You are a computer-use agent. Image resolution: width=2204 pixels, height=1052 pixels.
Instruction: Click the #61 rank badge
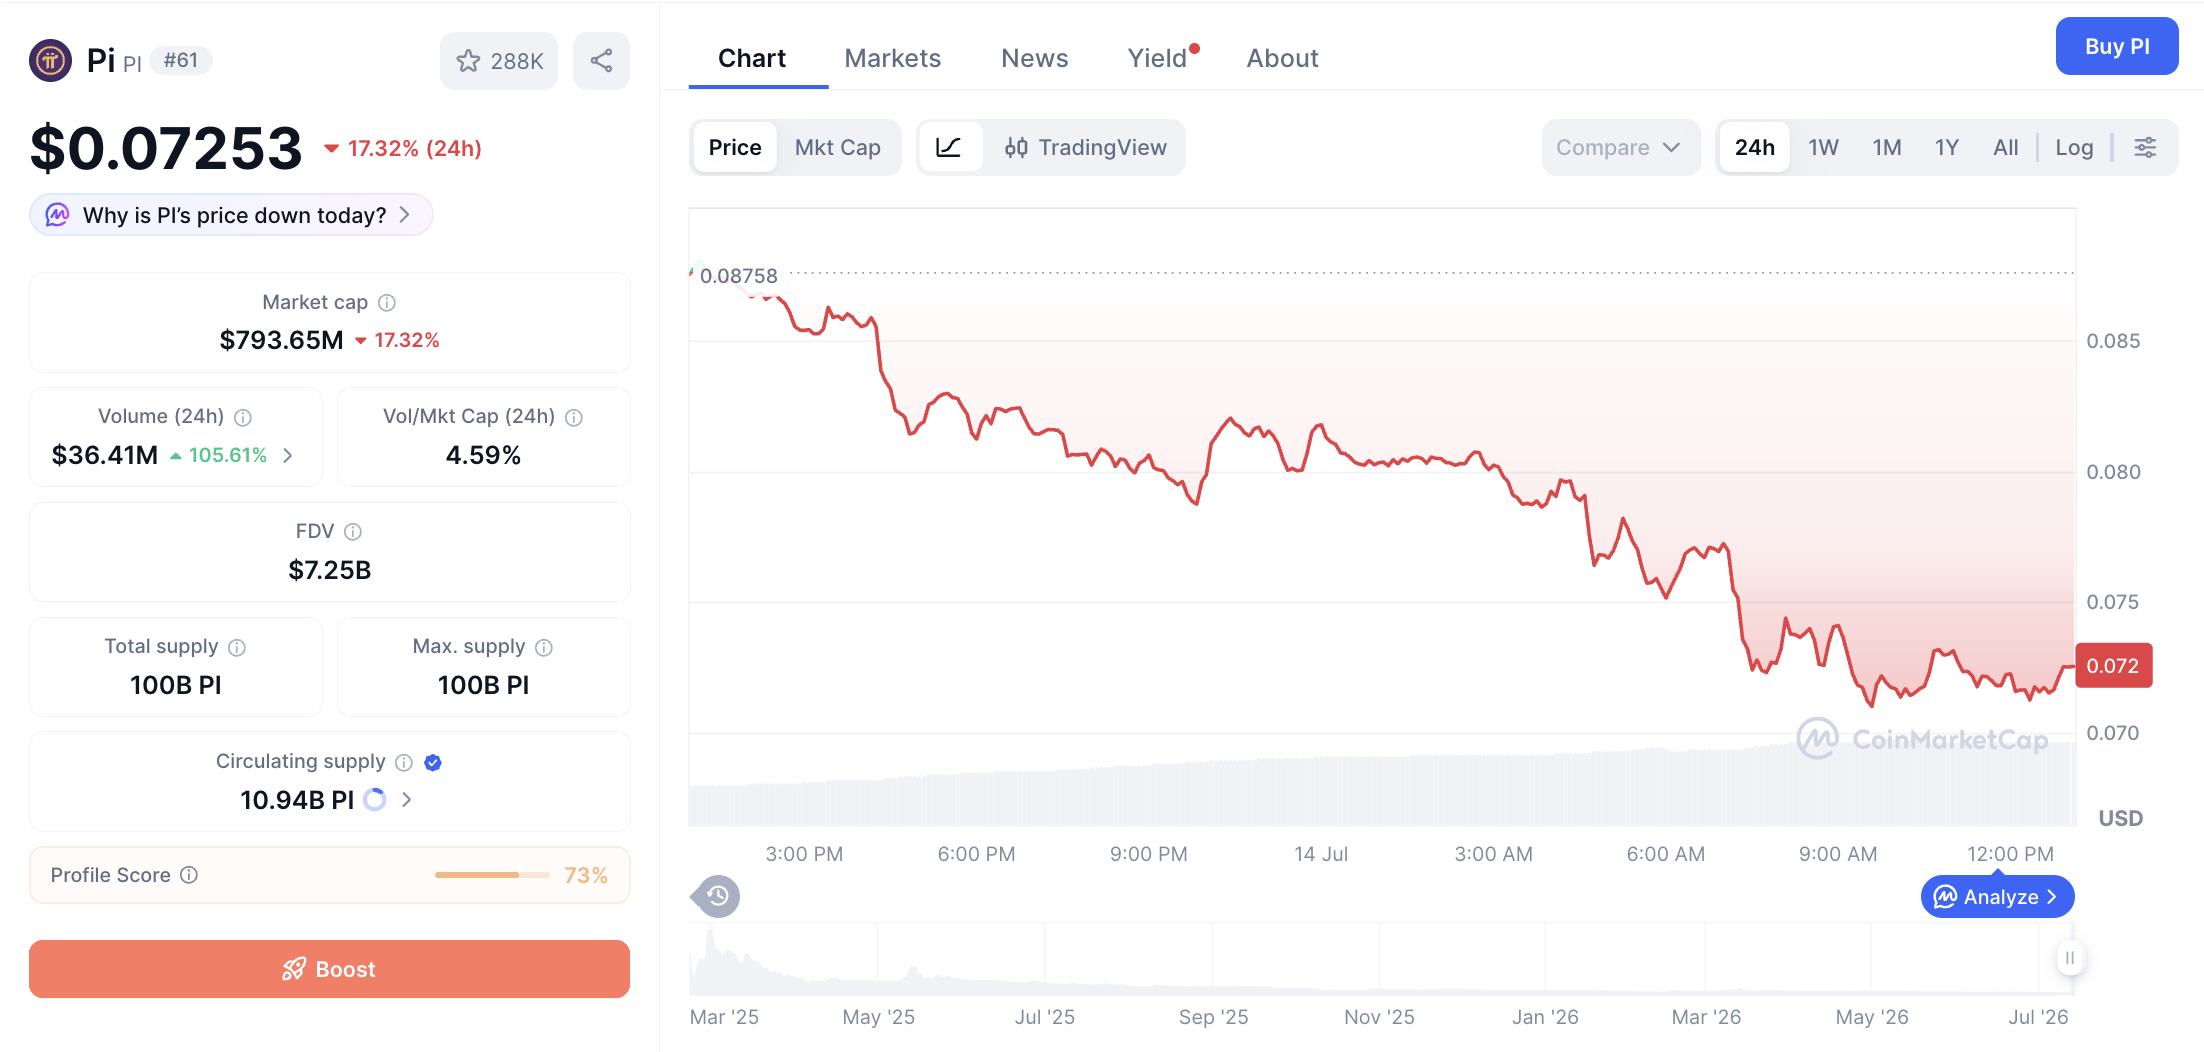[181, 60]
